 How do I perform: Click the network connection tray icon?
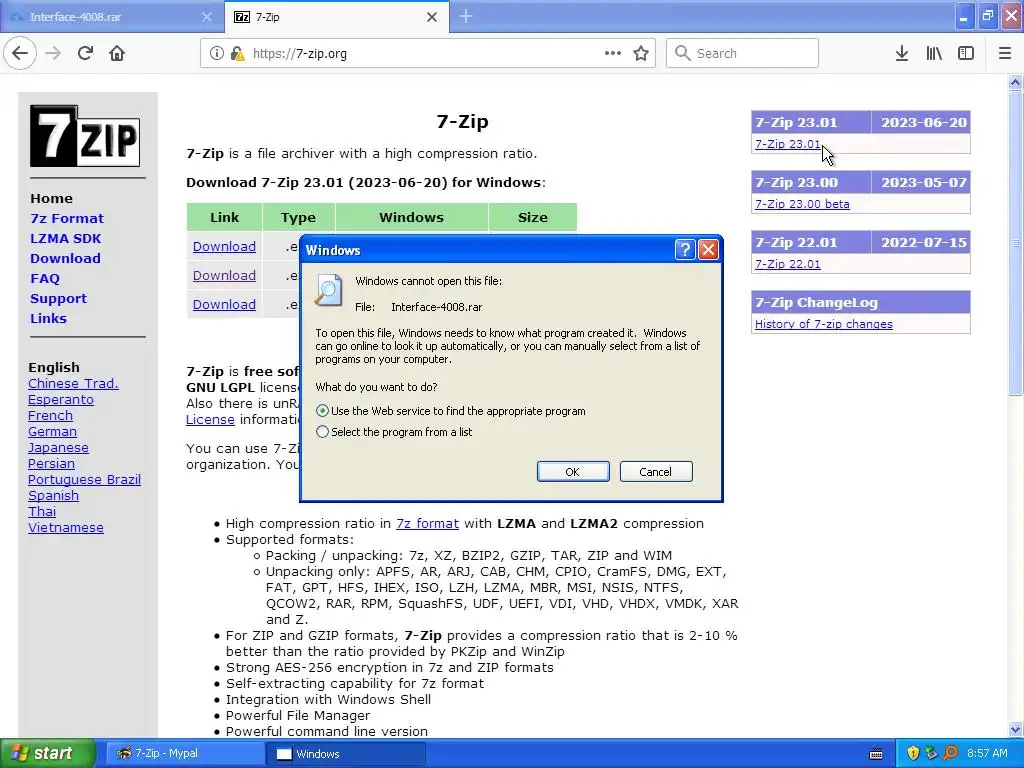(x=931, y=753)
